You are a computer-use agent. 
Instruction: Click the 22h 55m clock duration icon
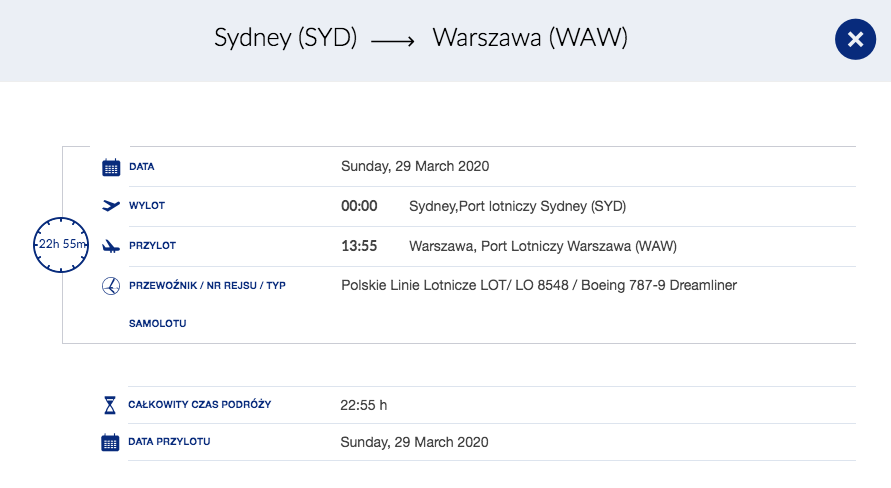(x=61, y=244)
